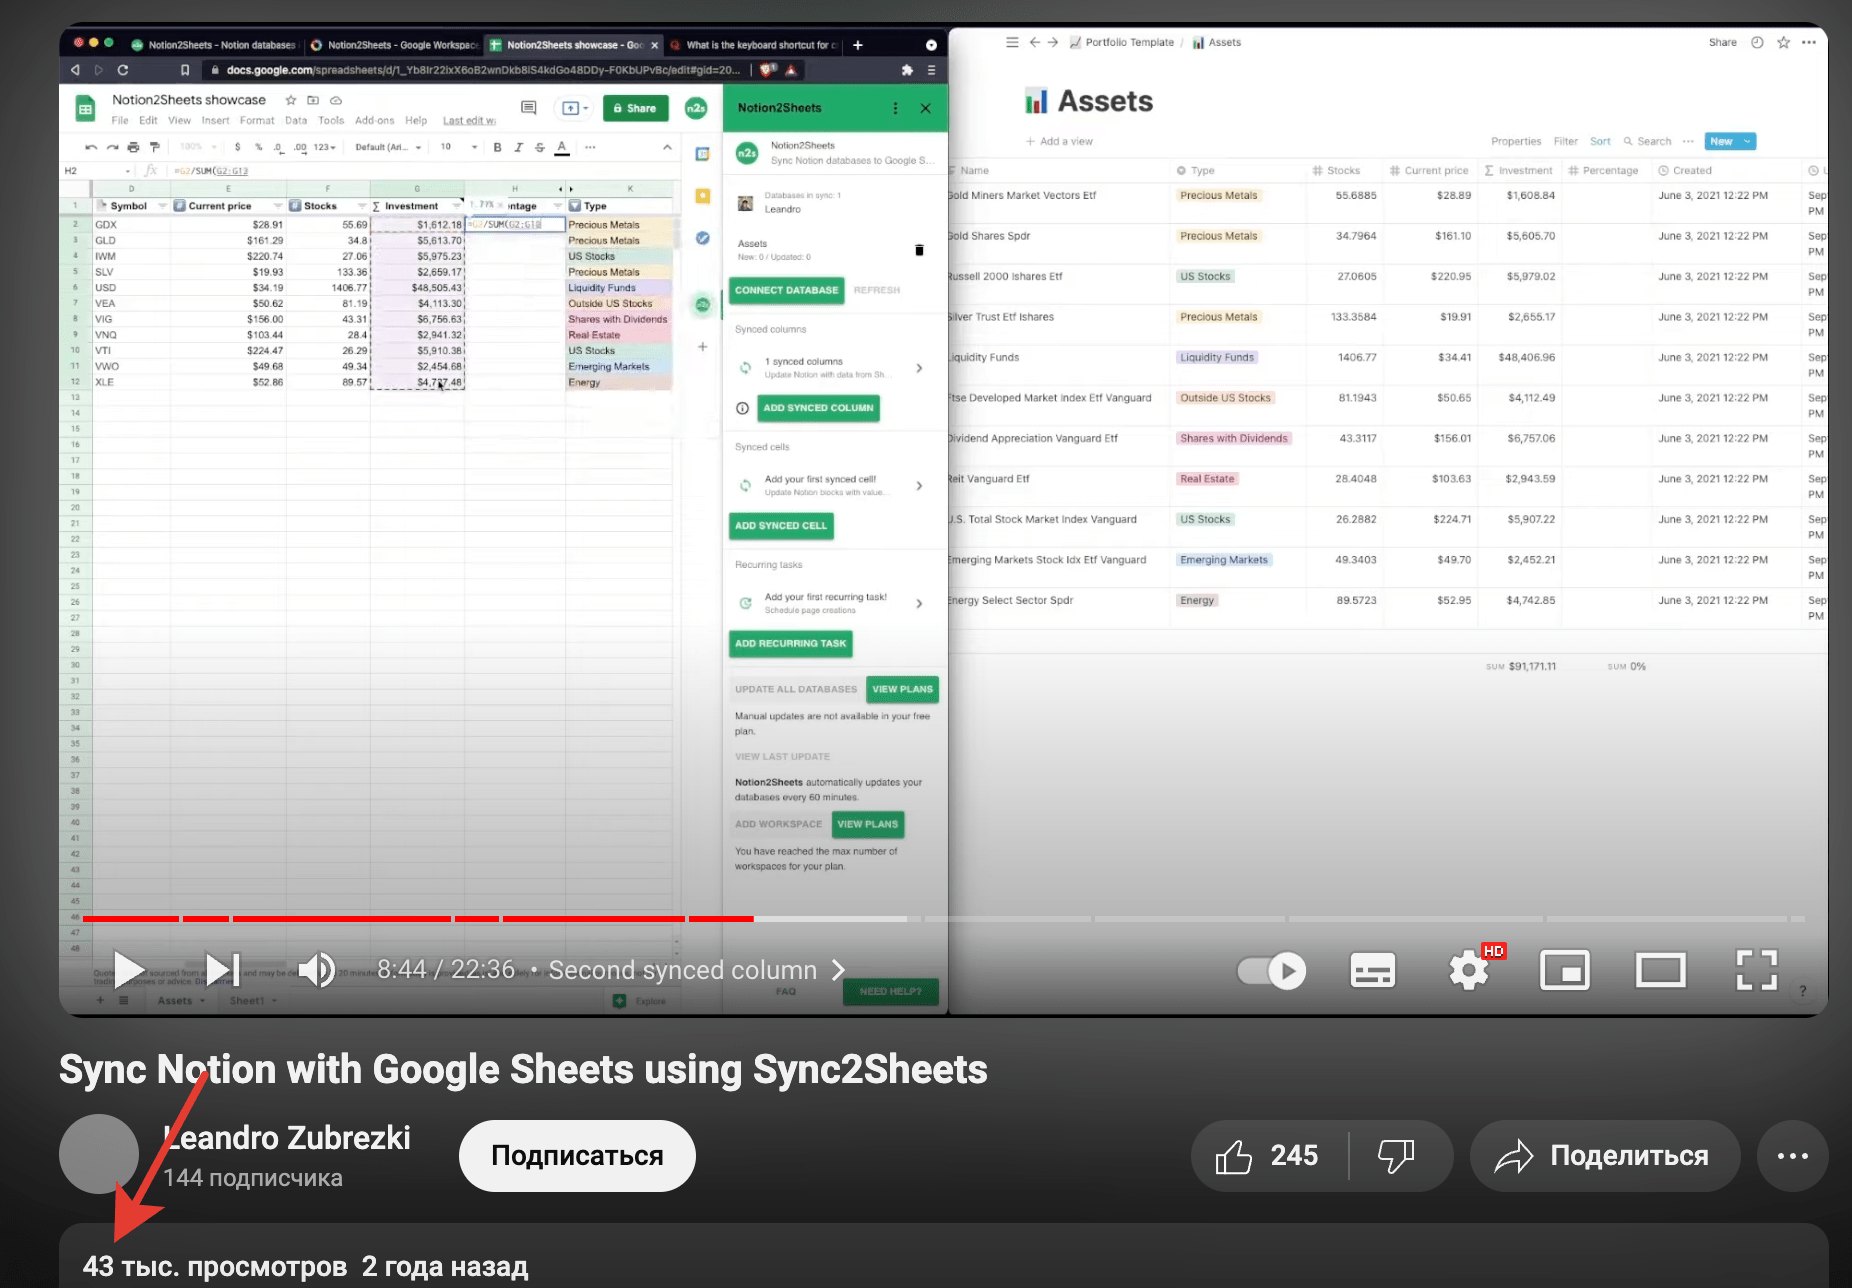Click the CONNECT DATABASE button
The width and height of the screenshot is (1852, 1288).
[x=787, y=290]
